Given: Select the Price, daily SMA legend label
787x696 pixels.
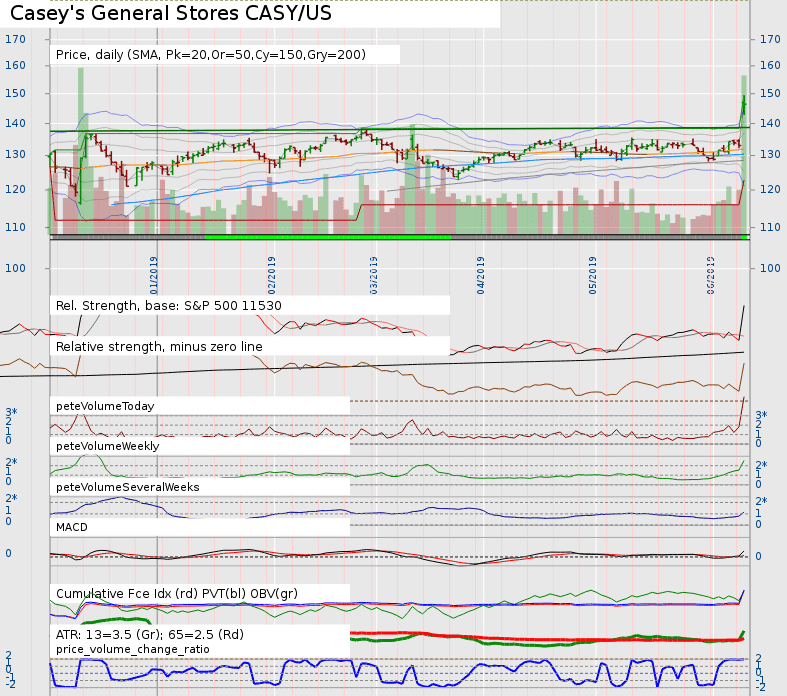Looking at the screenshot, I should click(x=211, y=54).
